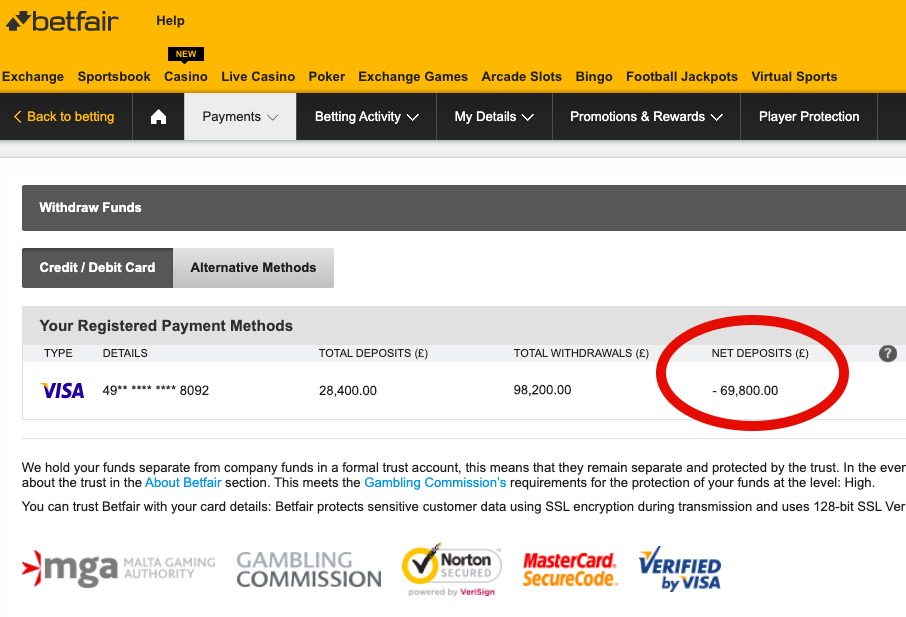Click the Withdraw Funds heading
The height and width of the screenshot is (617, 906).
(90, 207)
